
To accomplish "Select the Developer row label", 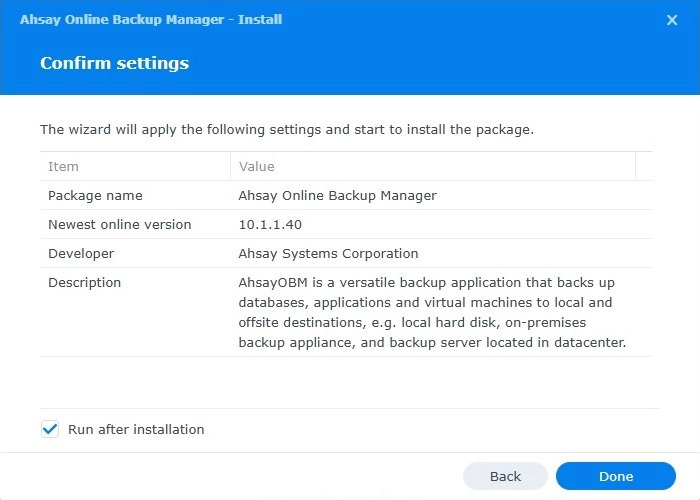I will click(81, 253).
